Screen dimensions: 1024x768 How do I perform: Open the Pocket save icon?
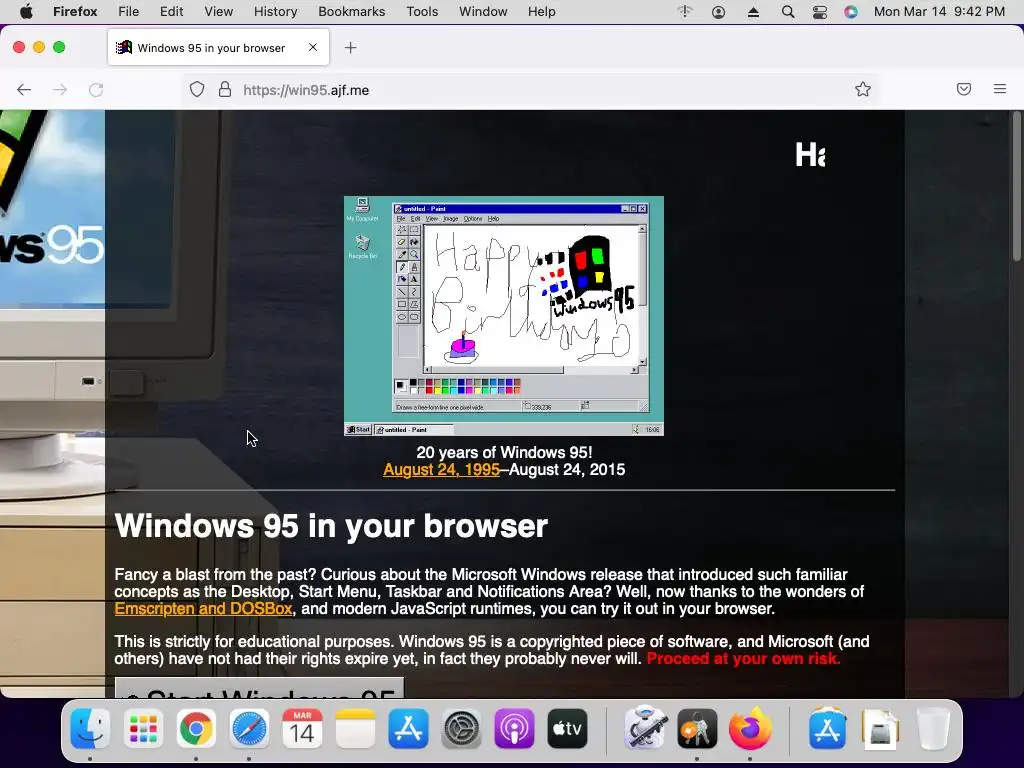(964, 89)
